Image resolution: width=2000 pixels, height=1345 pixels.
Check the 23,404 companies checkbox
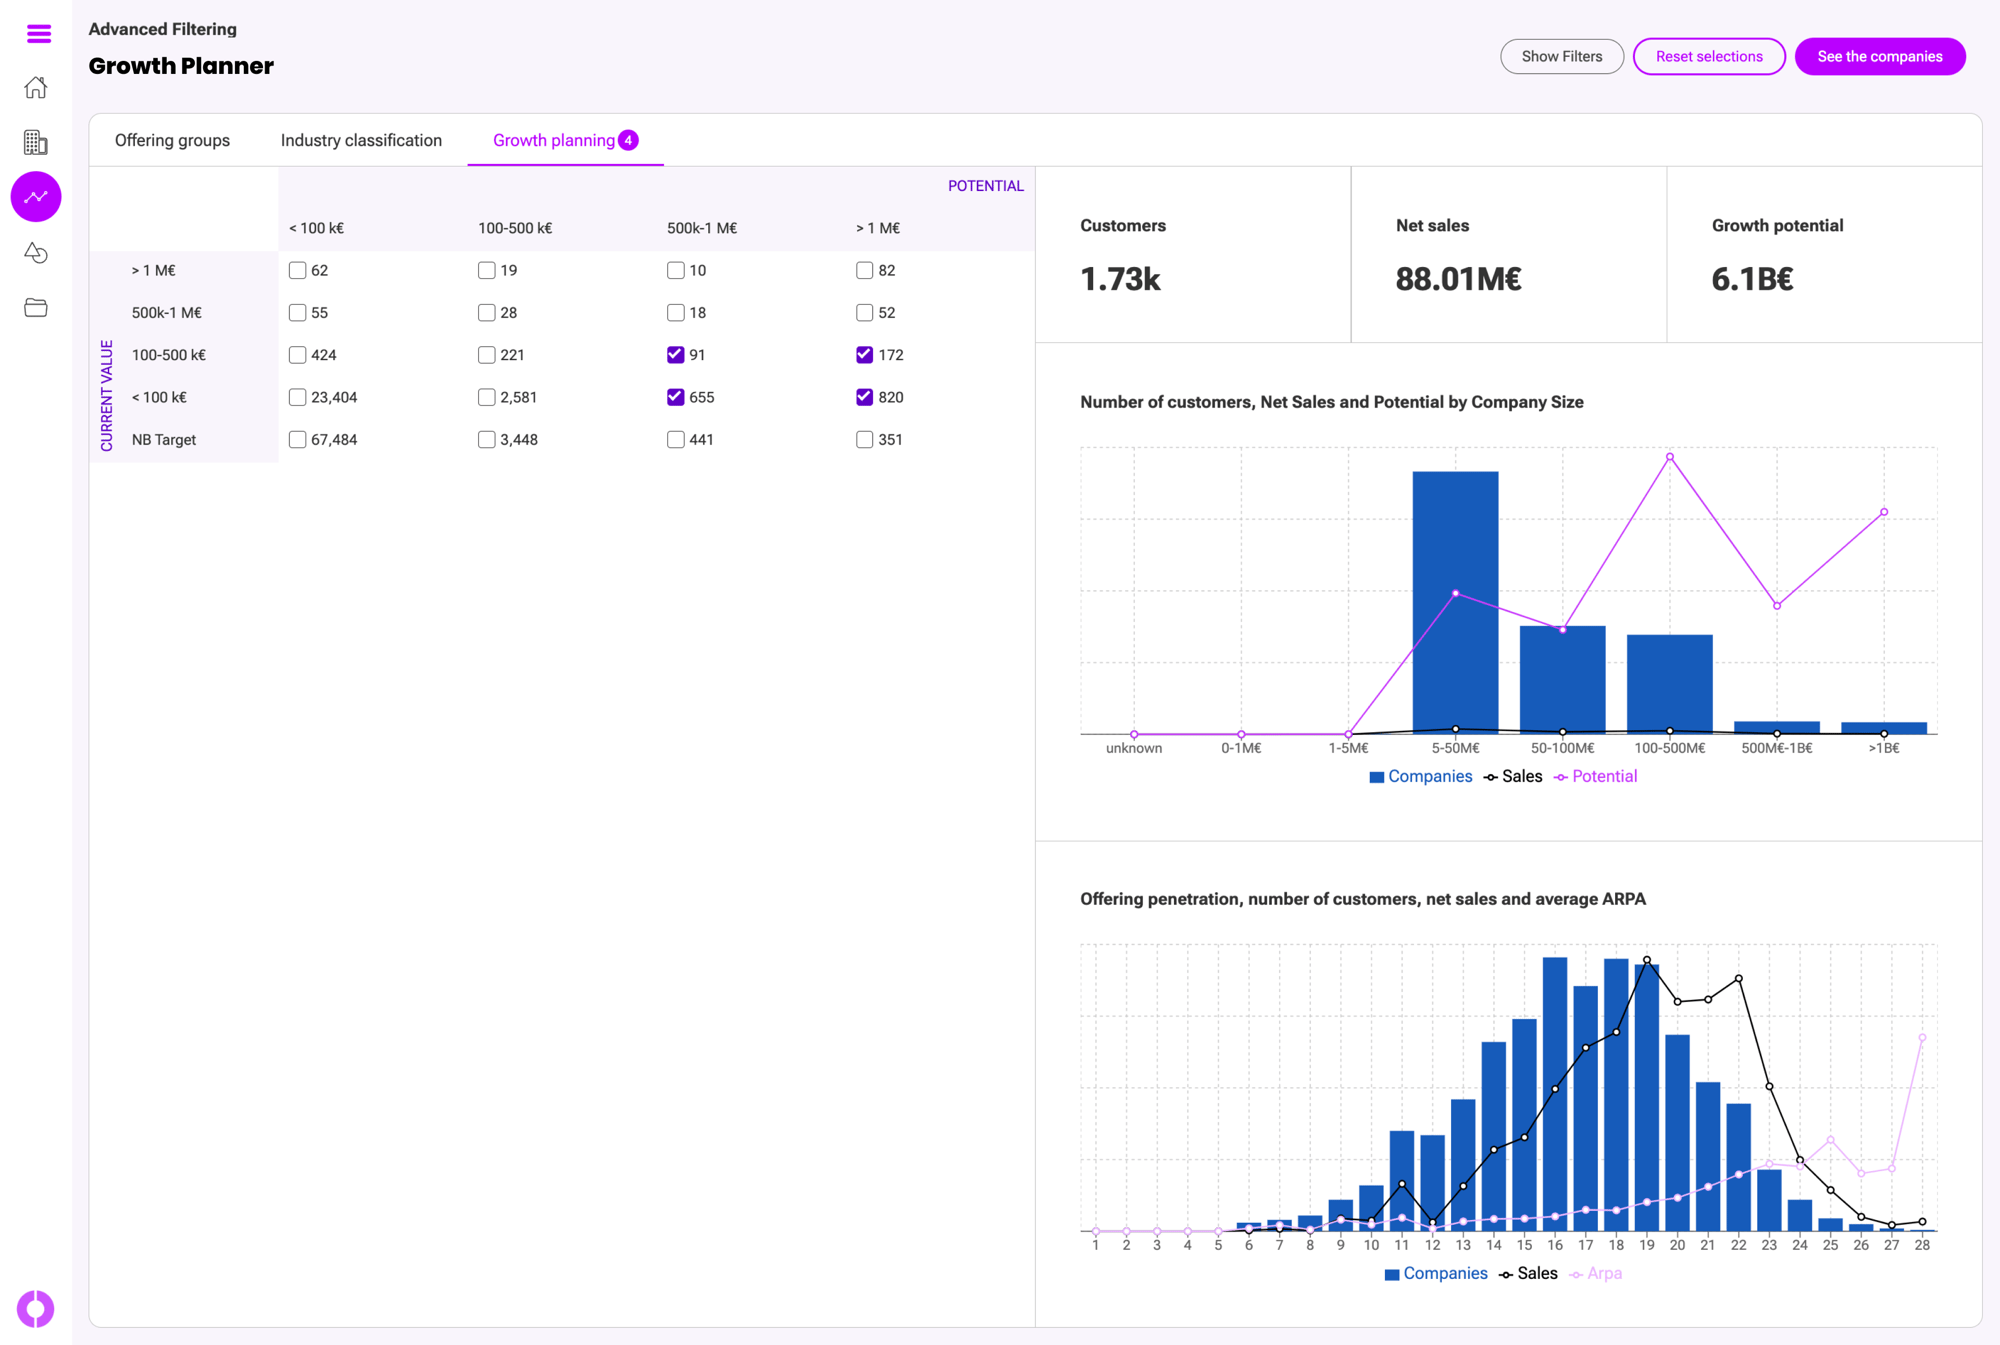297,397
